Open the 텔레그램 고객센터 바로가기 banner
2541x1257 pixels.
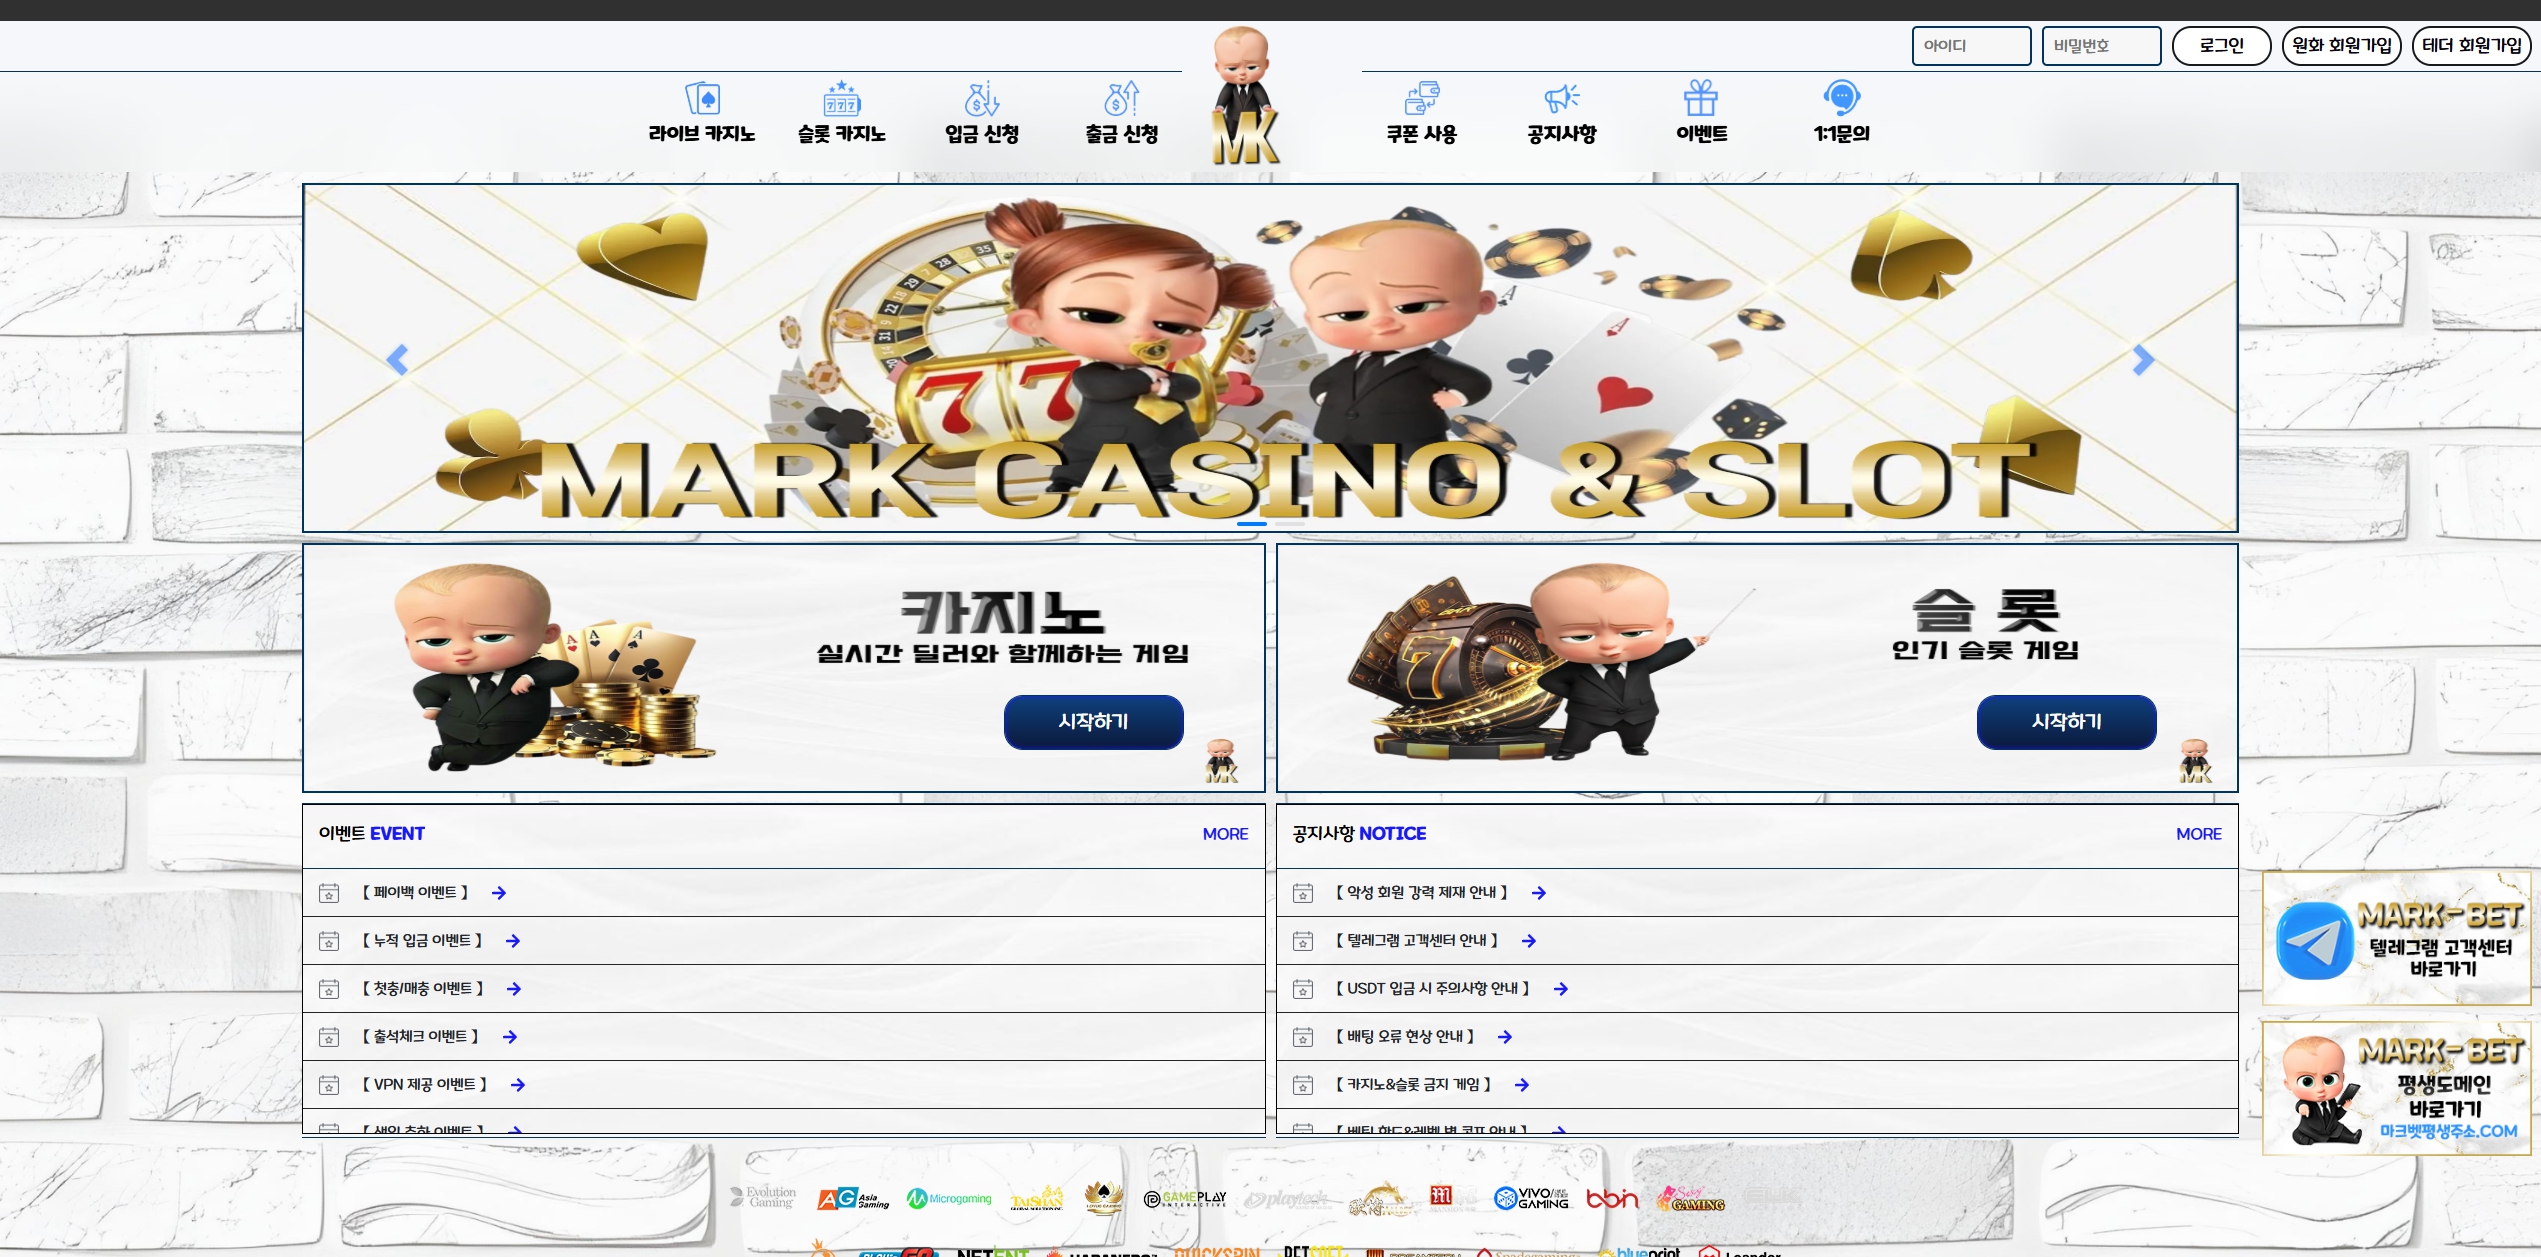[x=2396, y=938]
